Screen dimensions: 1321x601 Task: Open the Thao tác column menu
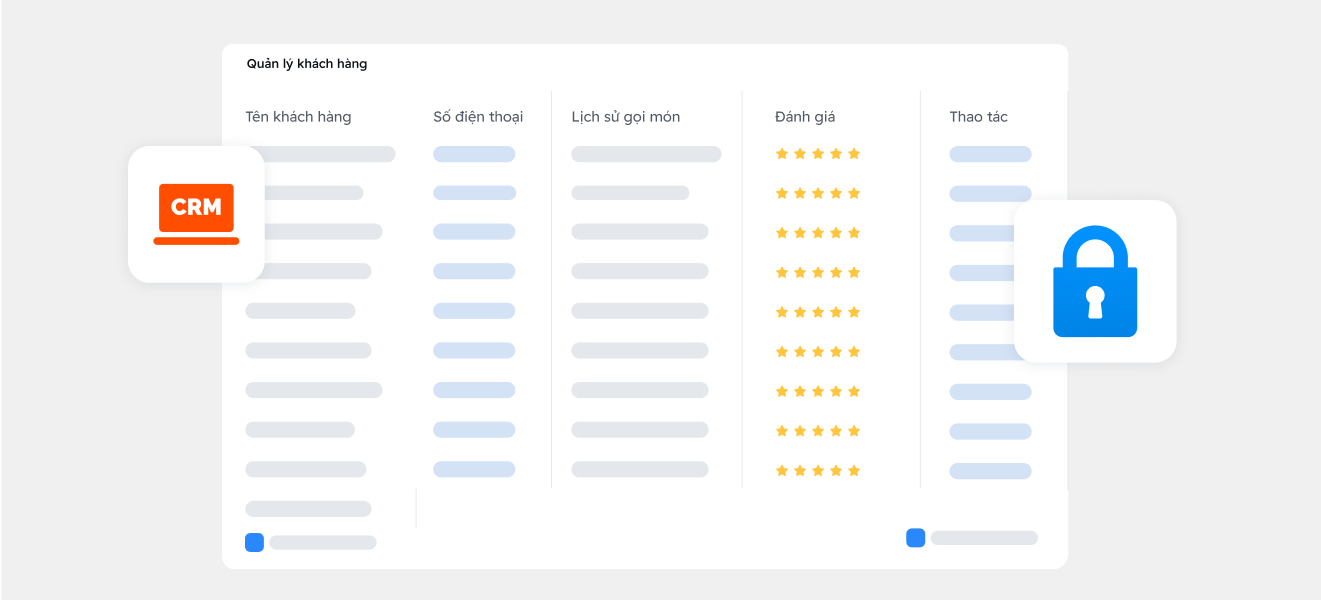point(979,116)
